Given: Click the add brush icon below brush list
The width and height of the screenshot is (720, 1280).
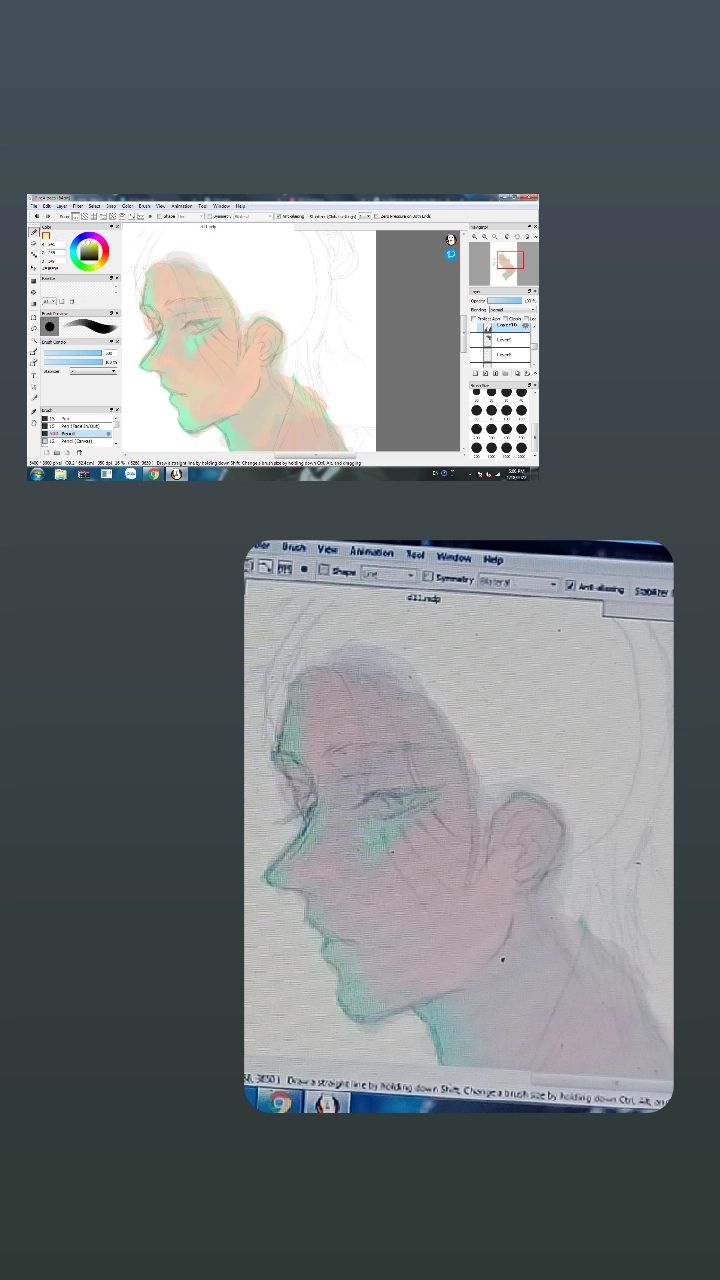Looking at the screenshot, I should tap(46, 452).
